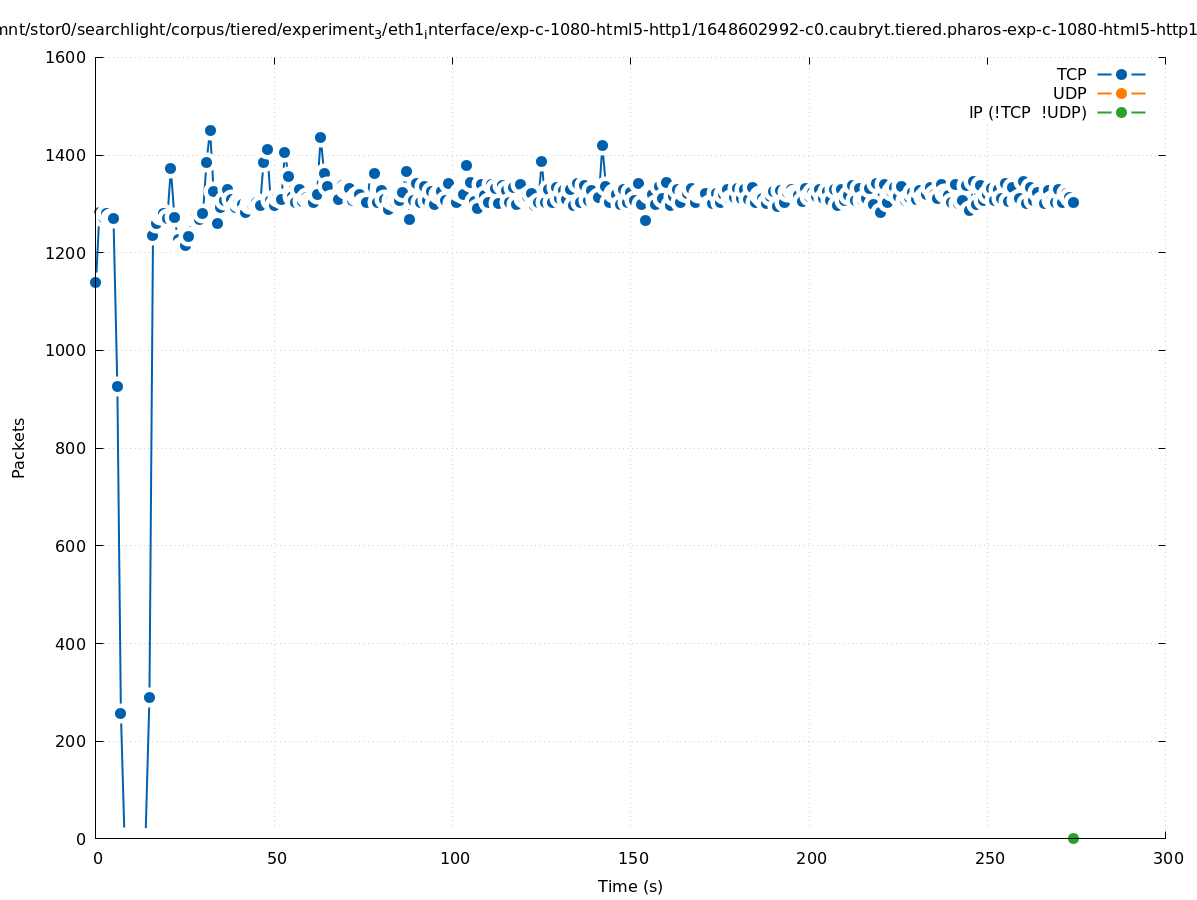Click the TCP data point near 927 packets
Viewport: 1197px width, 900px height.
pos(117,386)
